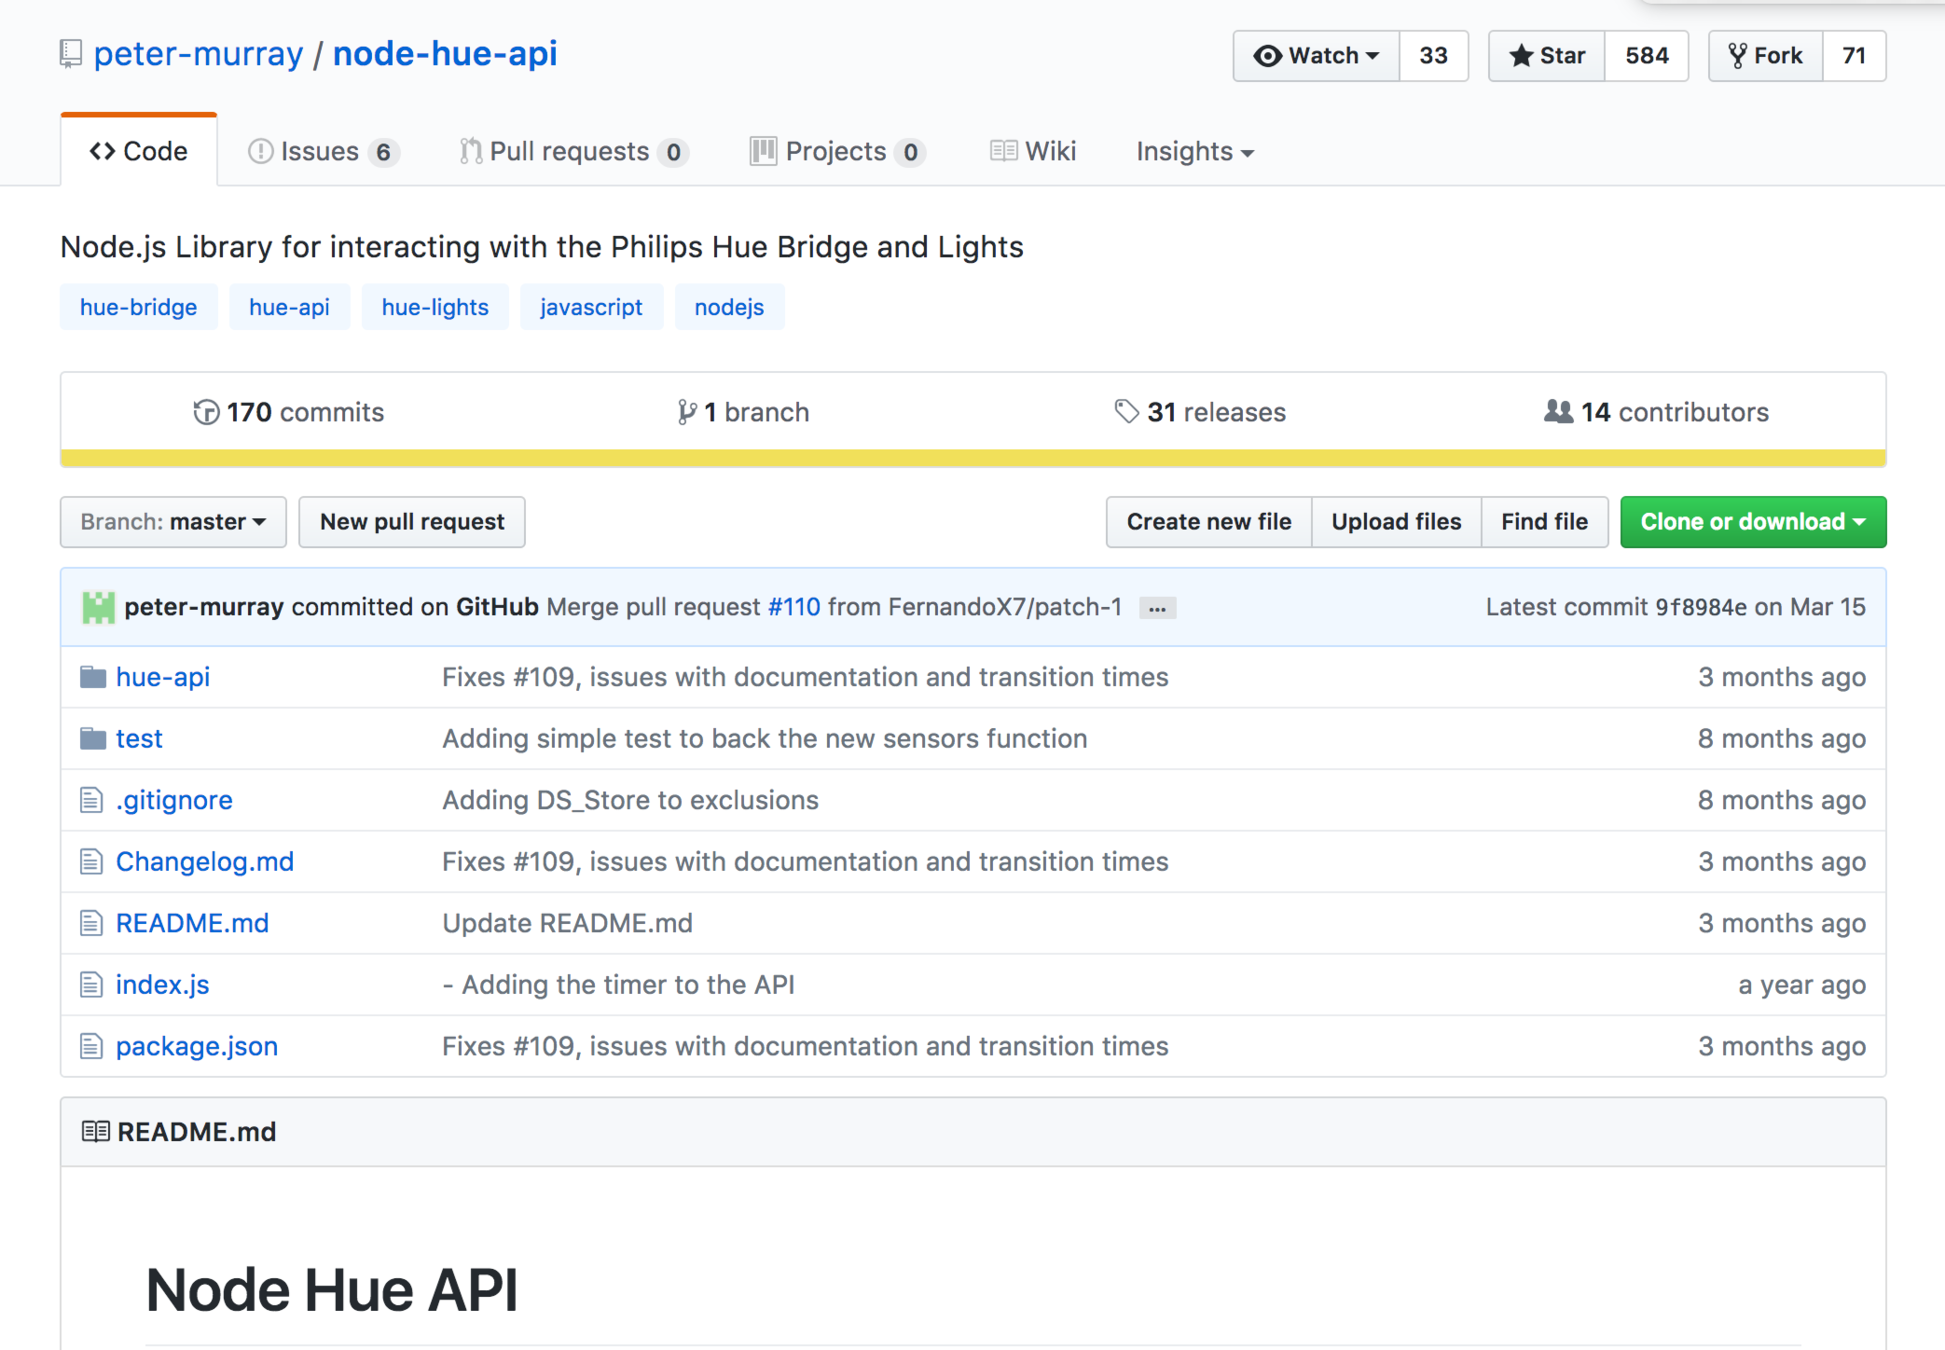Viewport: 1945px width, 1350px height.
Task: Open the package.json file link
Action: coord(197,1046)
